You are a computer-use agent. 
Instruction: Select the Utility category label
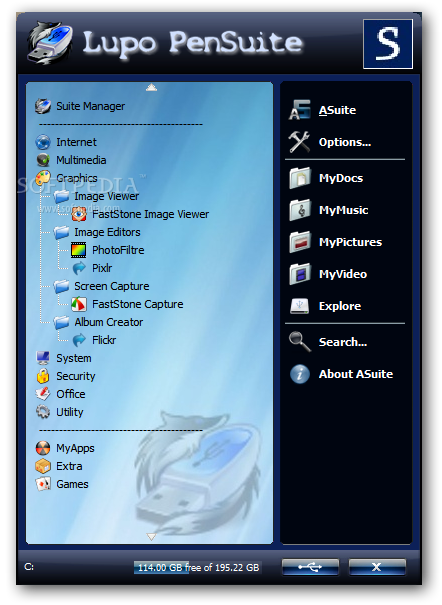pos(69,412)
